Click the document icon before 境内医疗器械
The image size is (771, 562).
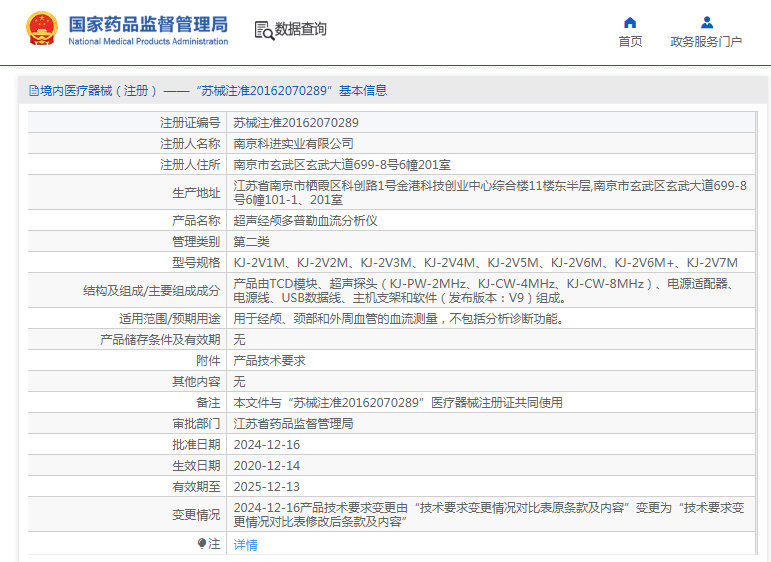coord(33,90)
